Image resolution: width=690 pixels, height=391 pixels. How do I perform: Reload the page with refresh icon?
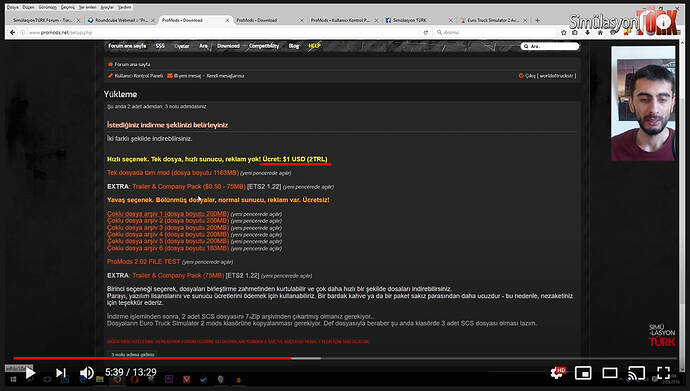[426, 33]
